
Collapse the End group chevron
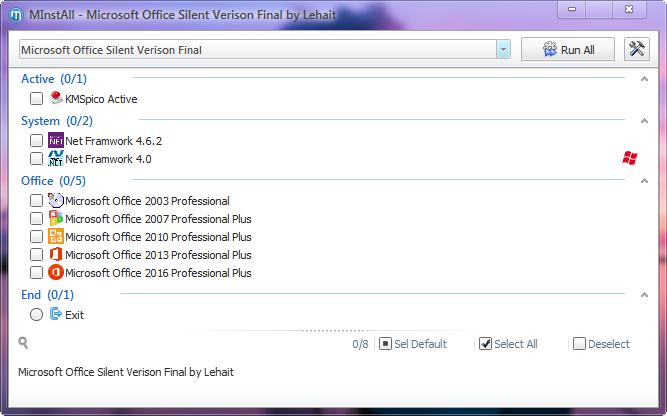point(644,295)
